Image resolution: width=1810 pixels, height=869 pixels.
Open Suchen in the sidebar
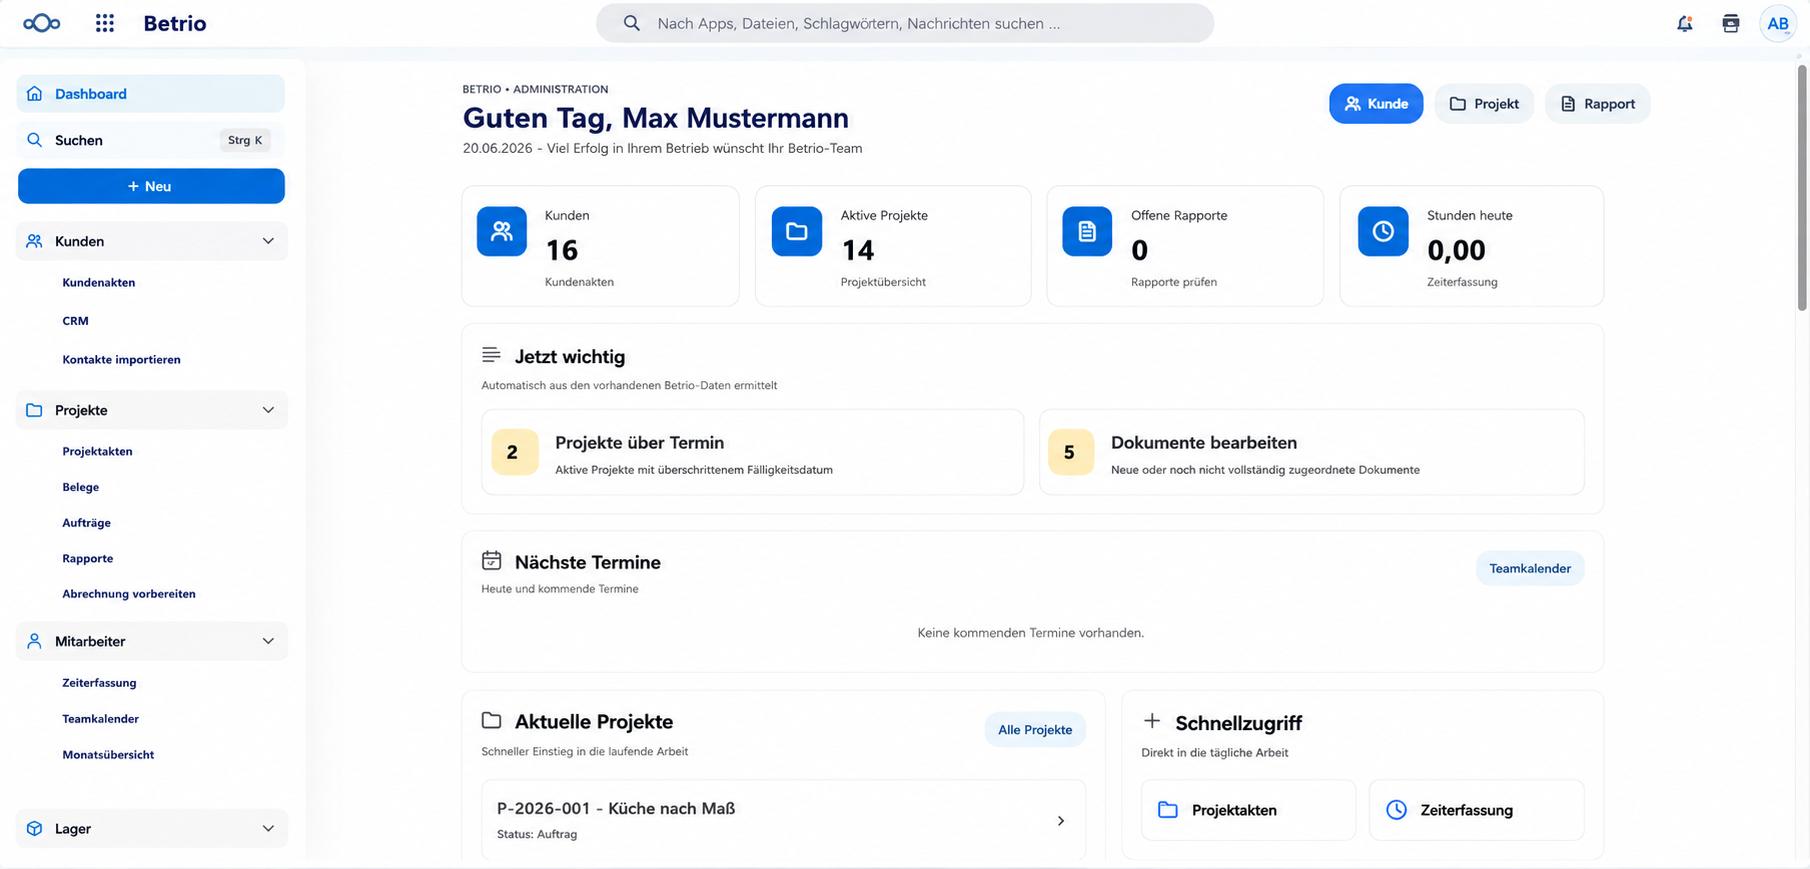point(151,140)
